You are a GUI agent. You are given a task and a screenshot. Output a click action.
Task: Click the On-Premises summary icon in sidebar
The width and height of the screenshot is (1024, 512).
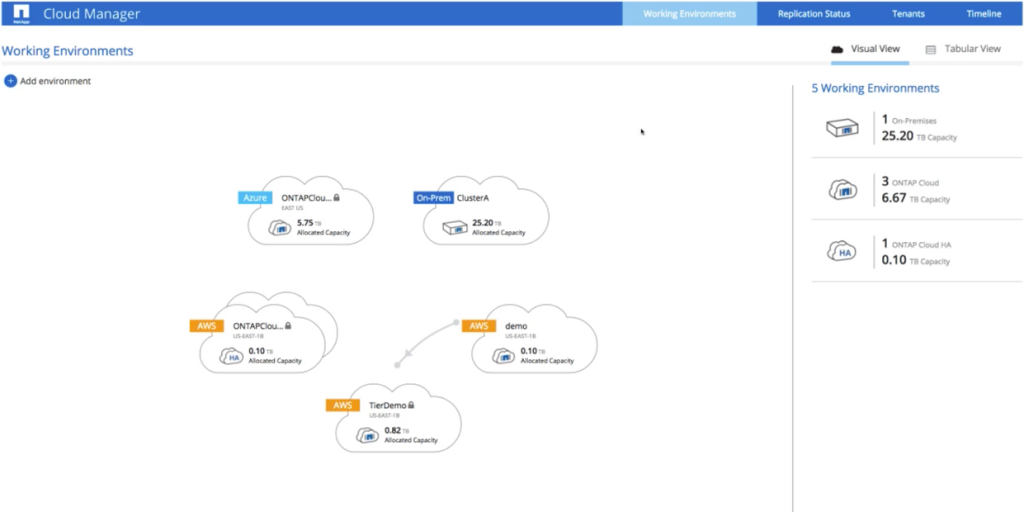tap(838, 128)
